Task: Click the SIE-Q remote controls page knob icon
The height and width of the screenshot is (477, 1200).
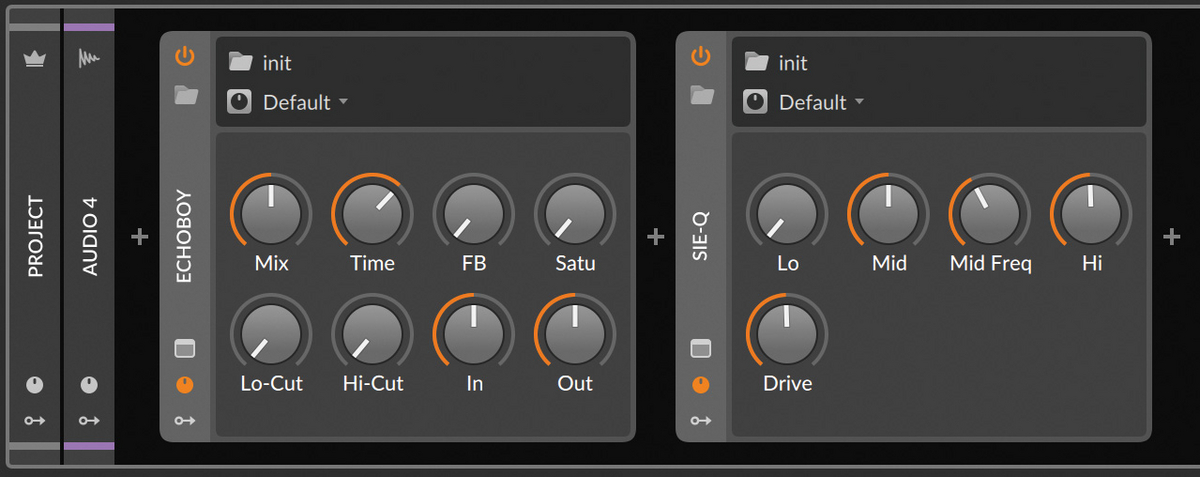Action: point(755,102)
